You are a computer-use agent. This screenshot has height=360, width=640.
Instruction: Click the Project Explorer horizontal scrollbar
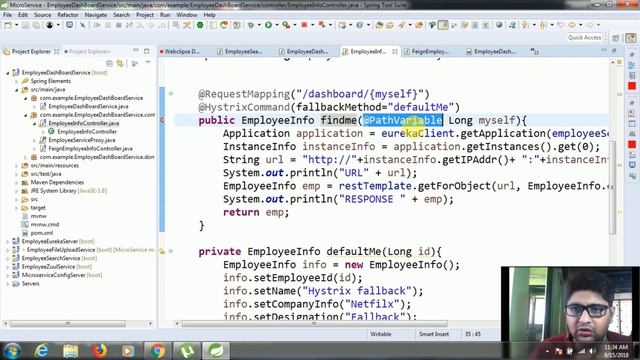pos(68,323)
